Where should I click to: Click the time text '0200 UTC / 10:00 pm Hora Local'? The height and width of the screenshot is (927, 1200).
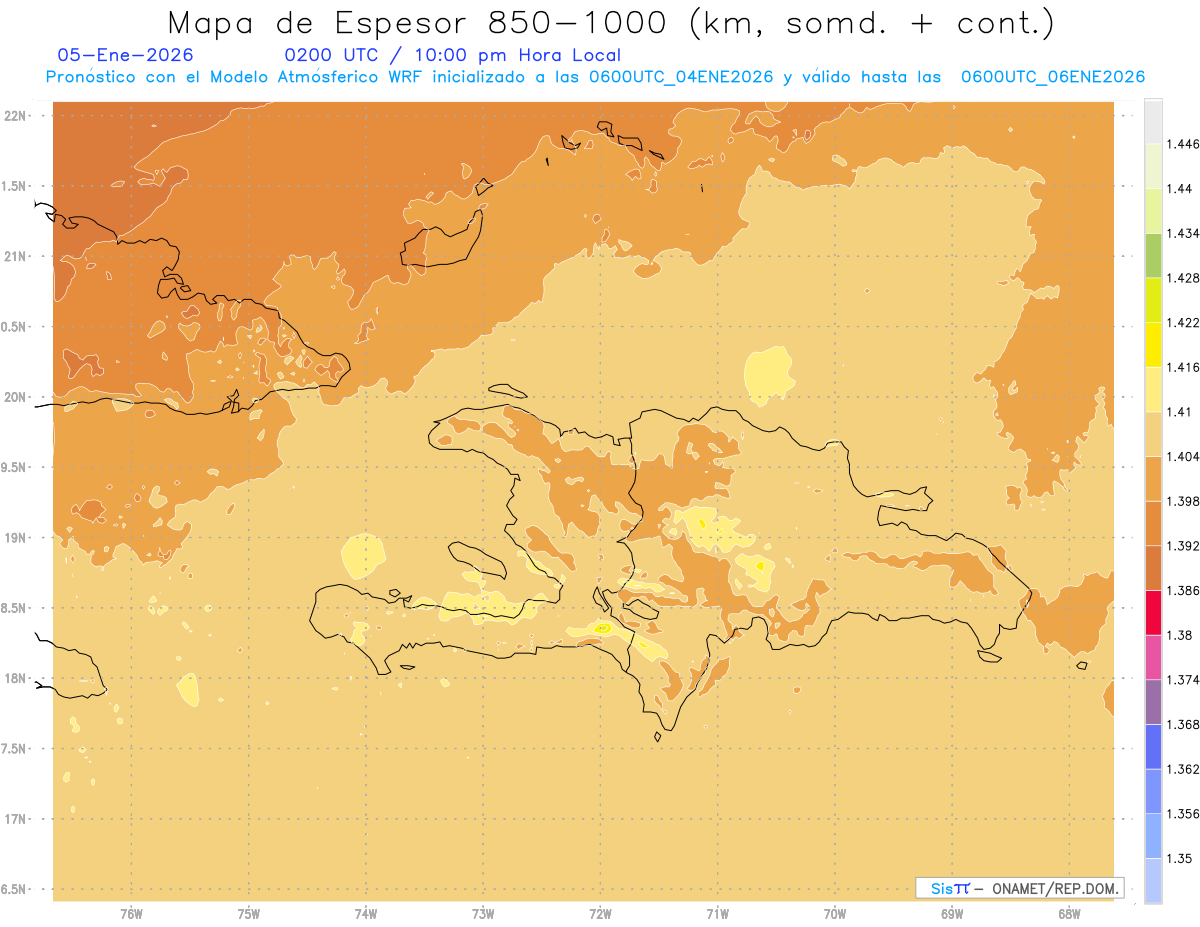coord(452,55)
